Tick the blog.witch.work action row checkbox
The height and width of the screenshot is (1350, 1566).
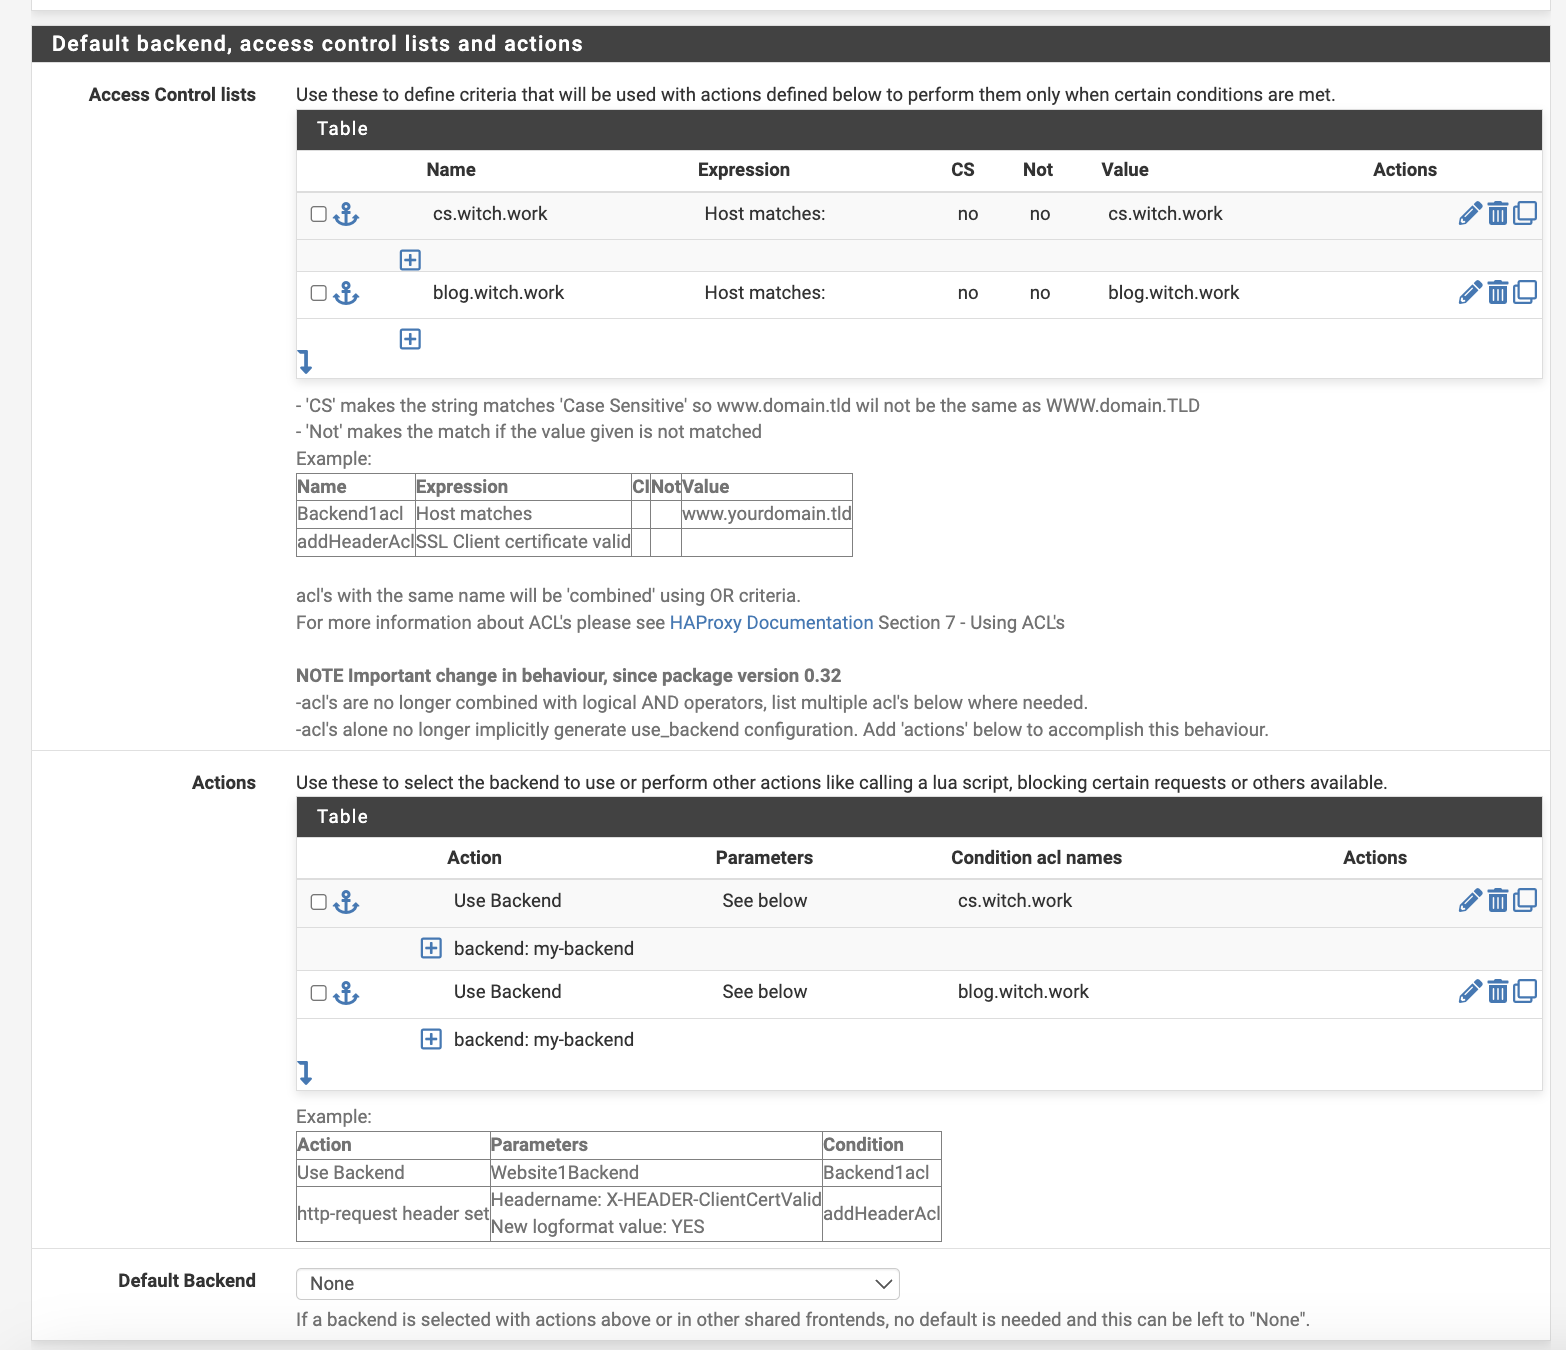coord(318,993)
